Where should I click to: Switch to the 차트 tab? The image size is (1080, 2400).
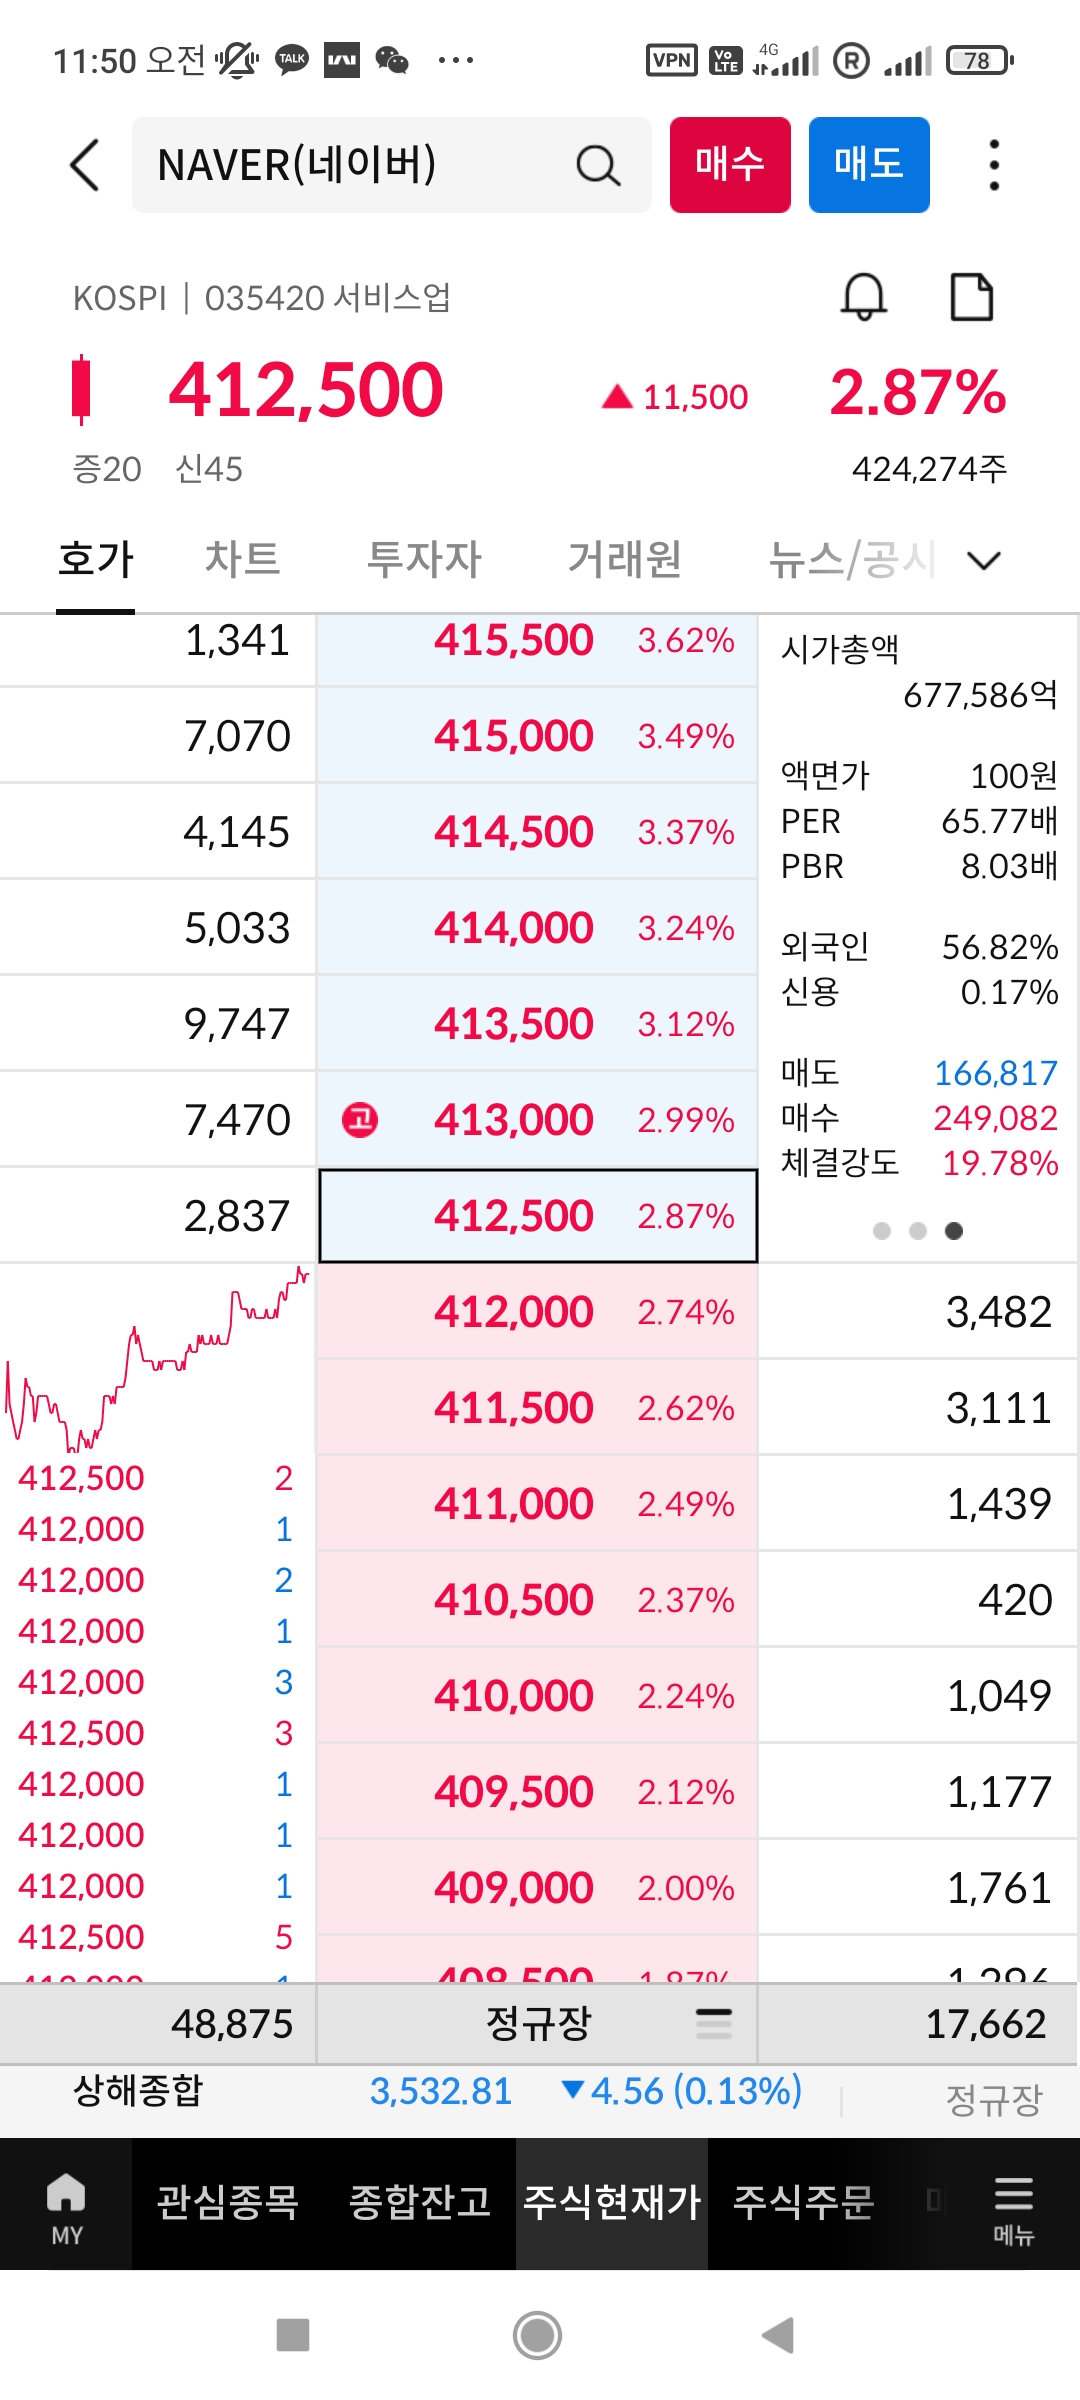(242, 559)
